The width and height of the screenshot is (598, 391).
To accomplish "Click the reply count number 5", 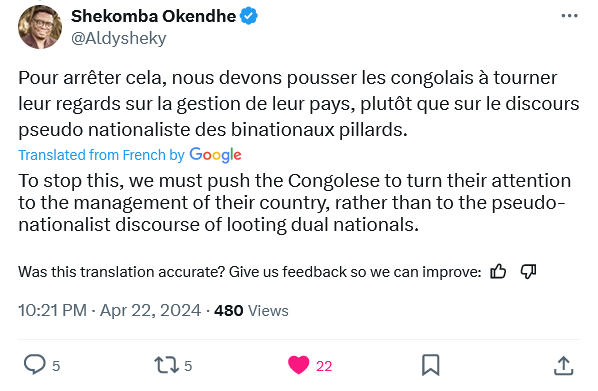I will 56,366.
